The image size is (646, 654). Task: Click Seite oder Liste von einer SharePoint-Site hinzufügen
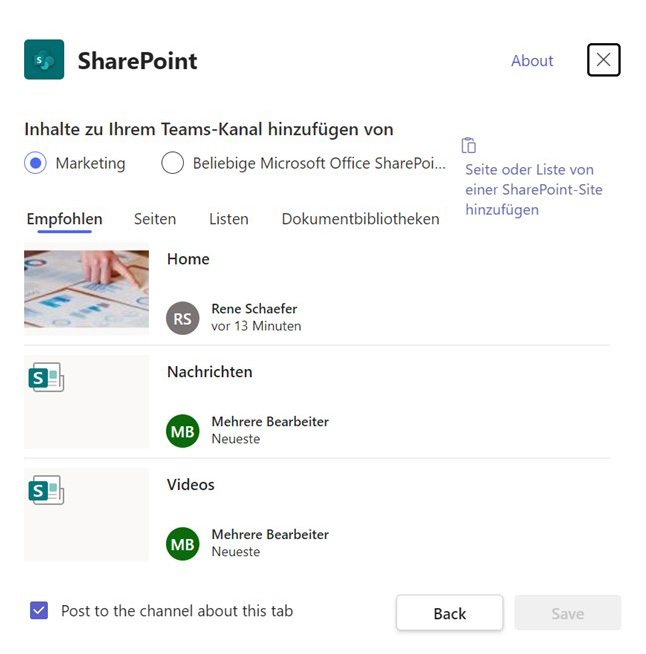click(x=534, y=190)
